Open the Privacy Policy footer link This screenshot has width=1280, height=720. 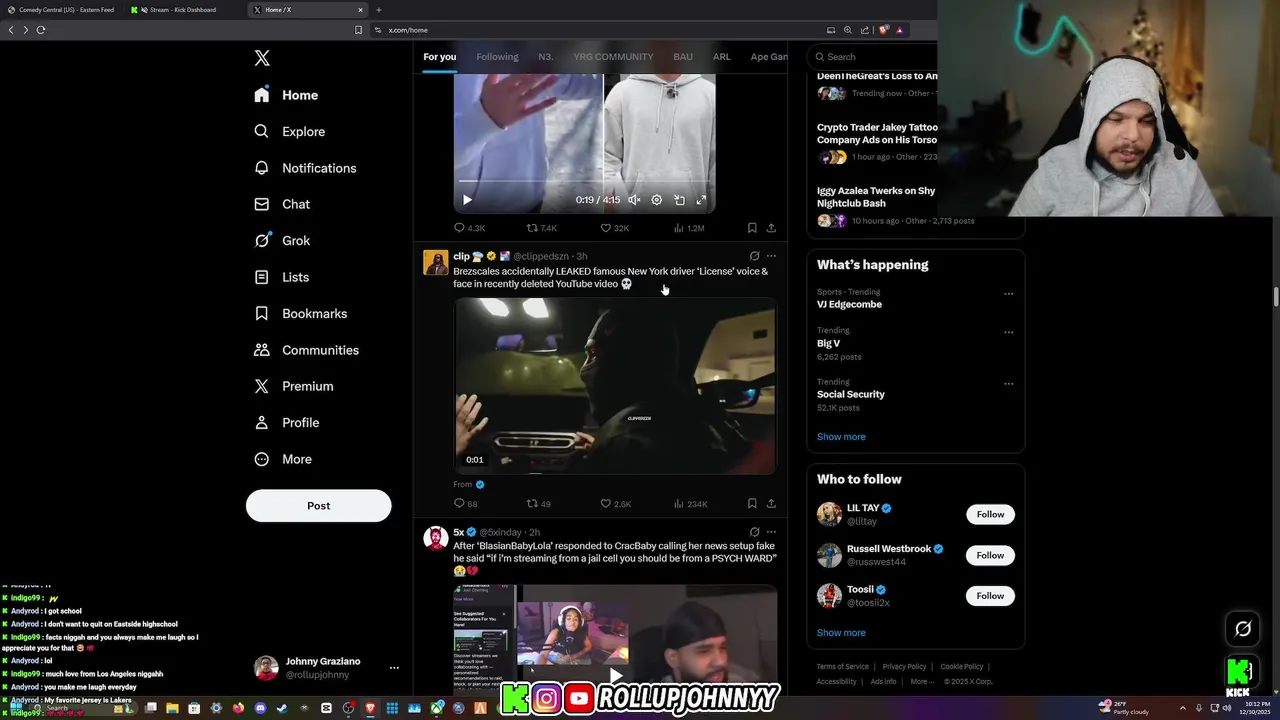click(904, 667)
